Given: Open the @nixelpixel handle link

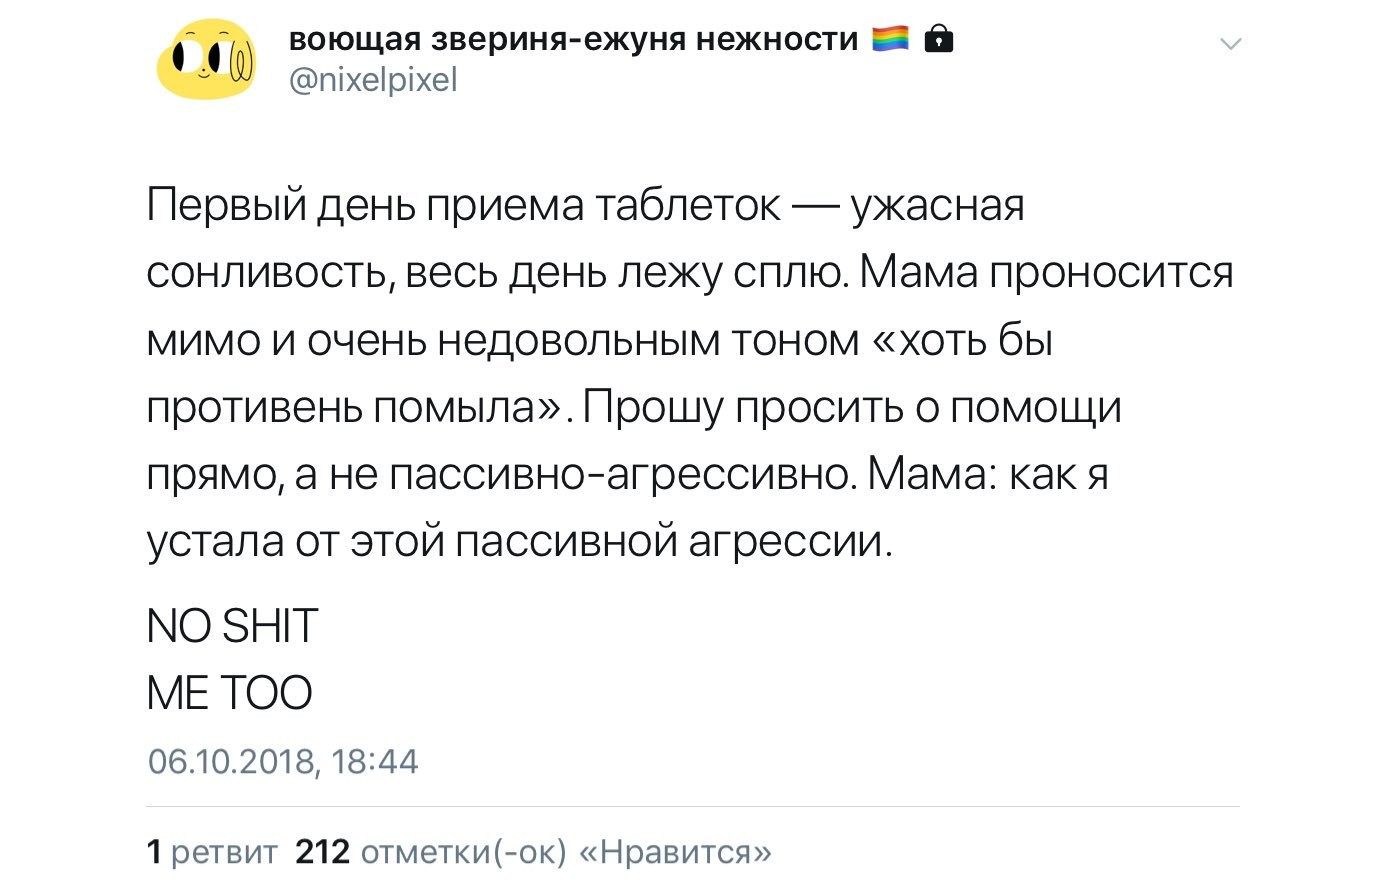Looking at the screenshot, I should coord(373,80).
